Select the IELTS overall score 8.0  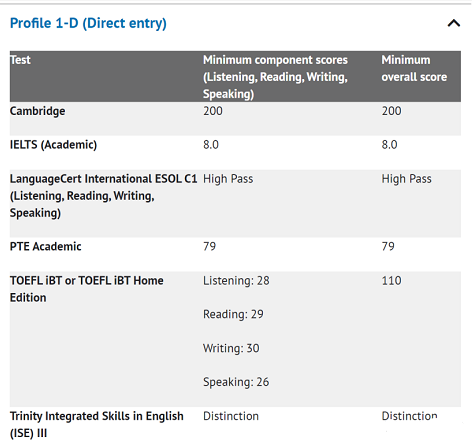[x=389, y=145]
